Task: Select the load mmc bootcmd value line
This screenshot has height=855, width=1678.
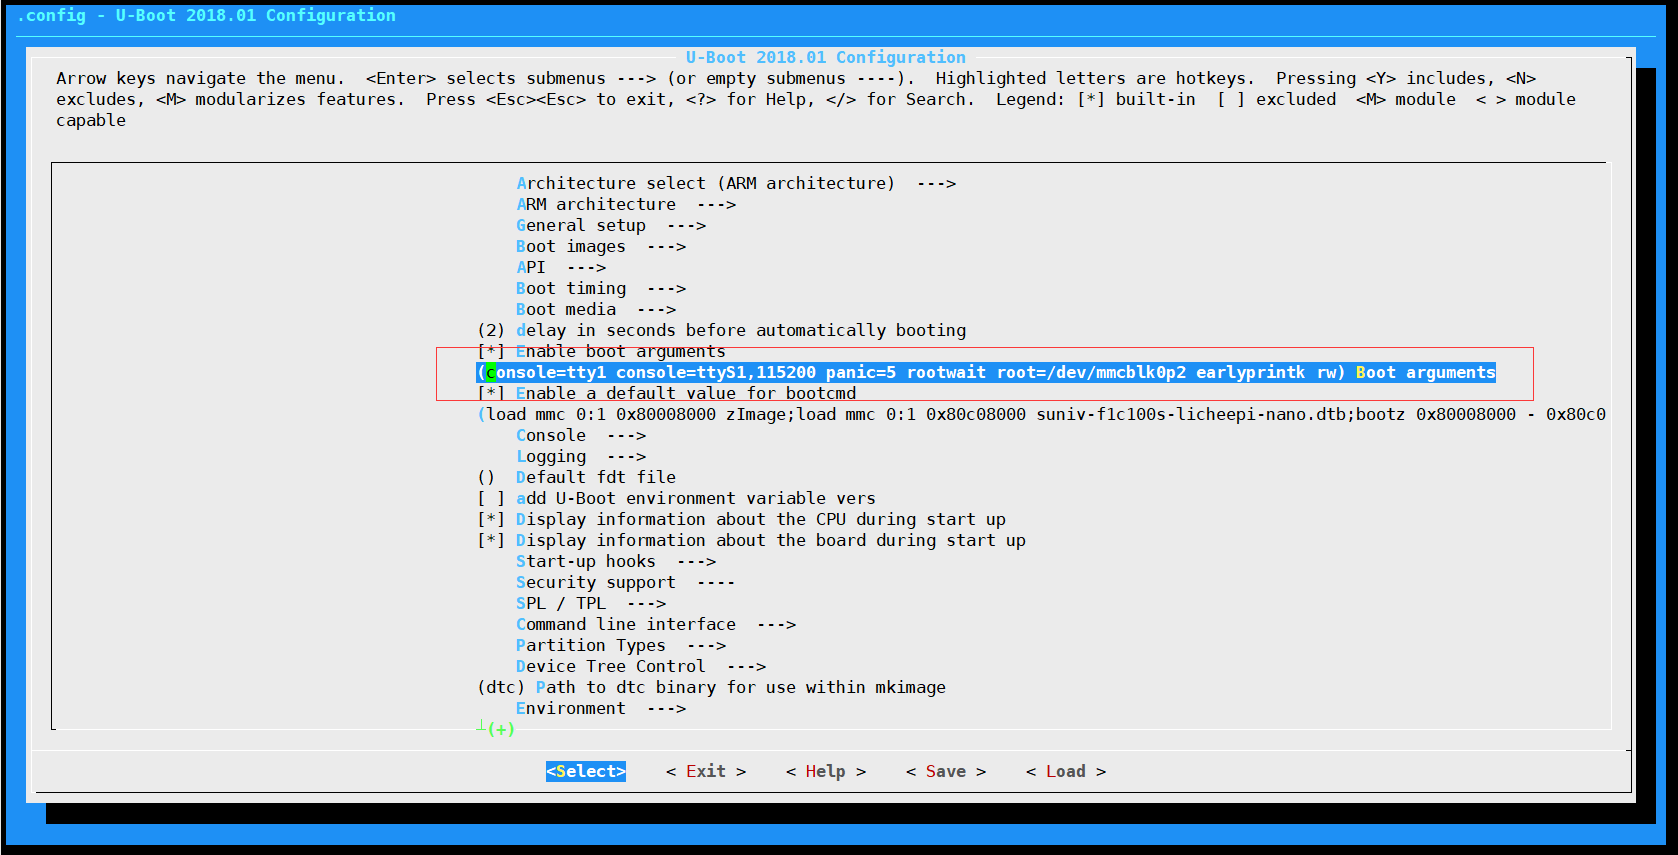Action: tap(1041, 414)
